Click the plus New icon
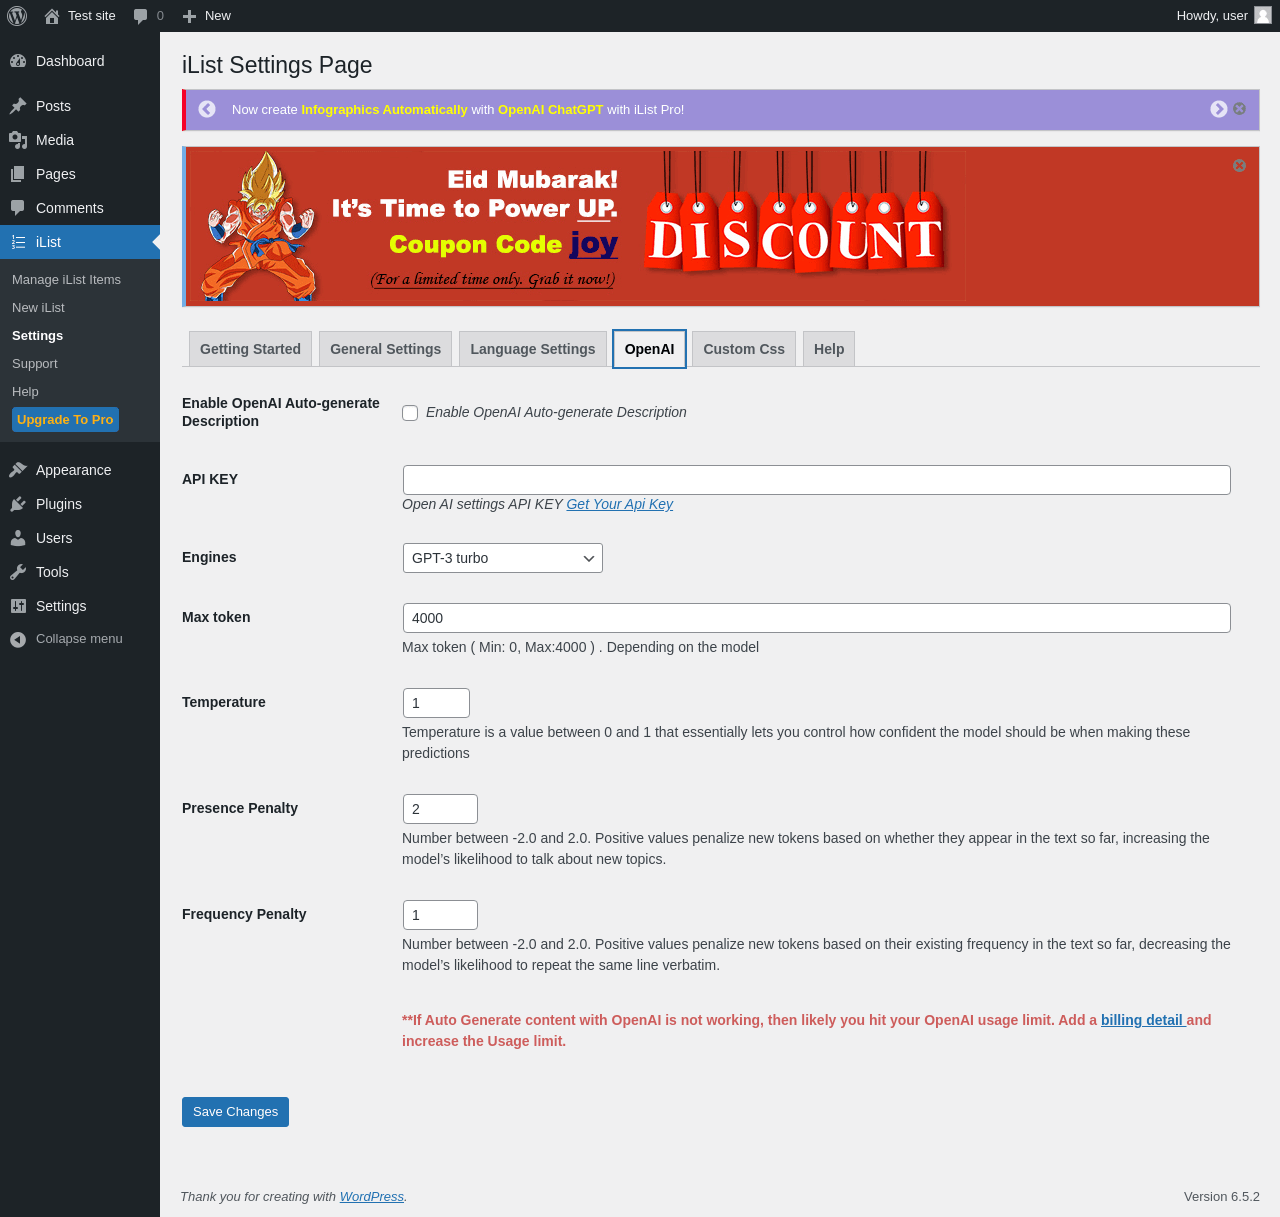The height and width of the screenshot is (1217, 1280). 189,16
